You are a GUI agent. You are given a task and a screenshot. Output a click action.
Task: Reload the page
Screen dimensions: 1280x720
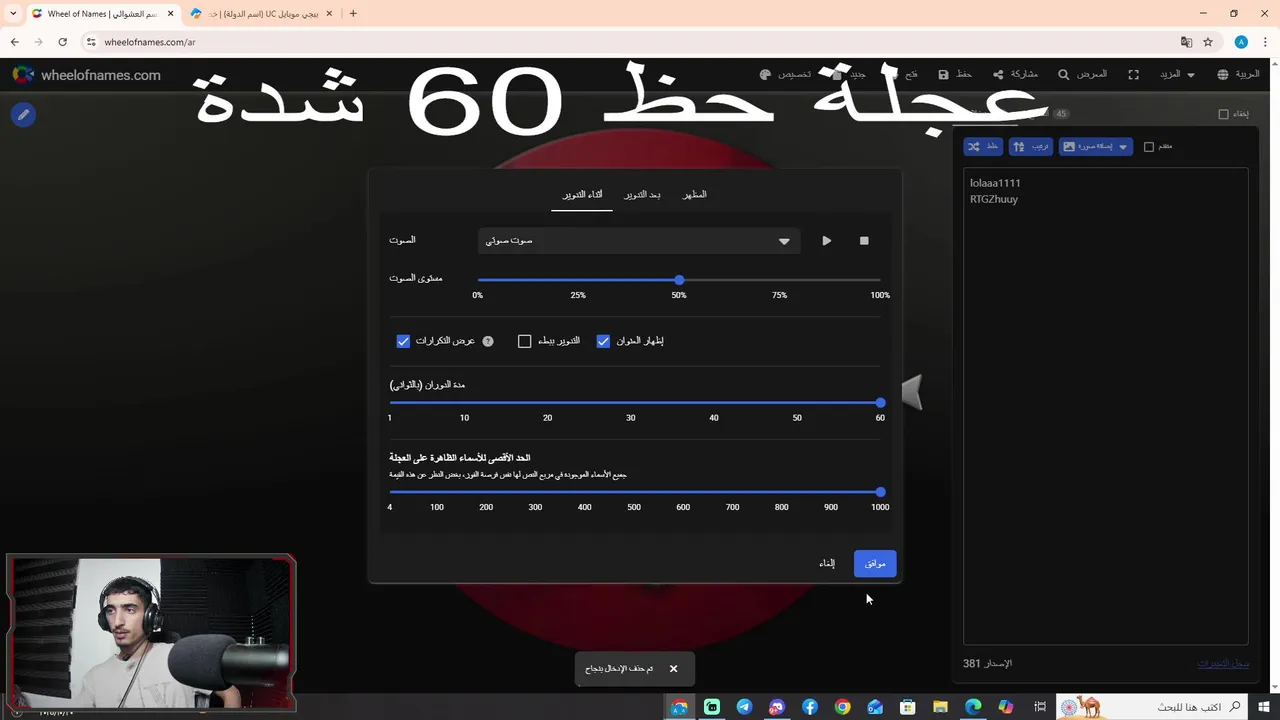[62, 42]
